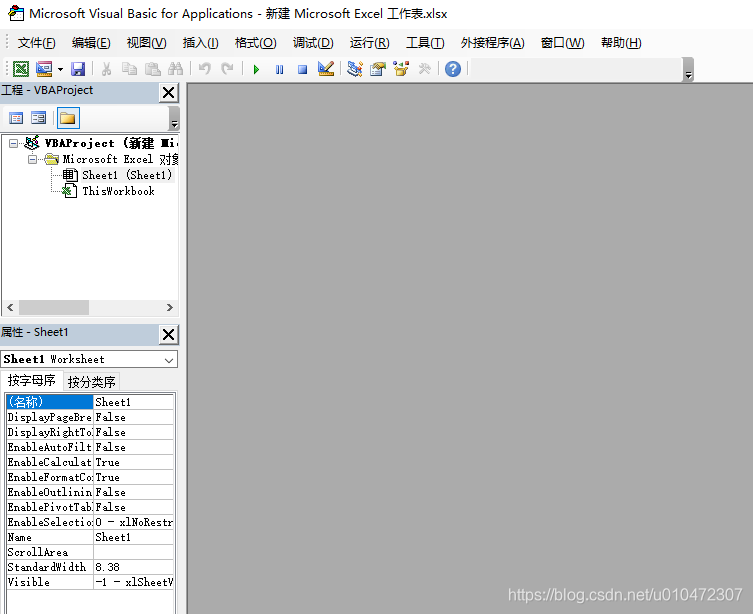Switch to 按分类序 tab
The image size is (753, 614).
[92, 382]
